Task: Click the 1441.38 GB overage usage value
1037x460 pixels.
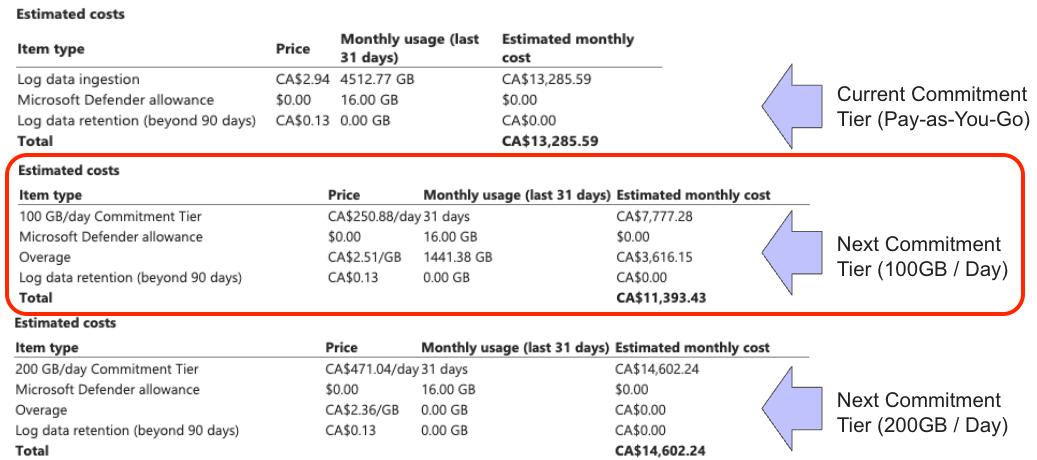Action: [x=458, y=257]
